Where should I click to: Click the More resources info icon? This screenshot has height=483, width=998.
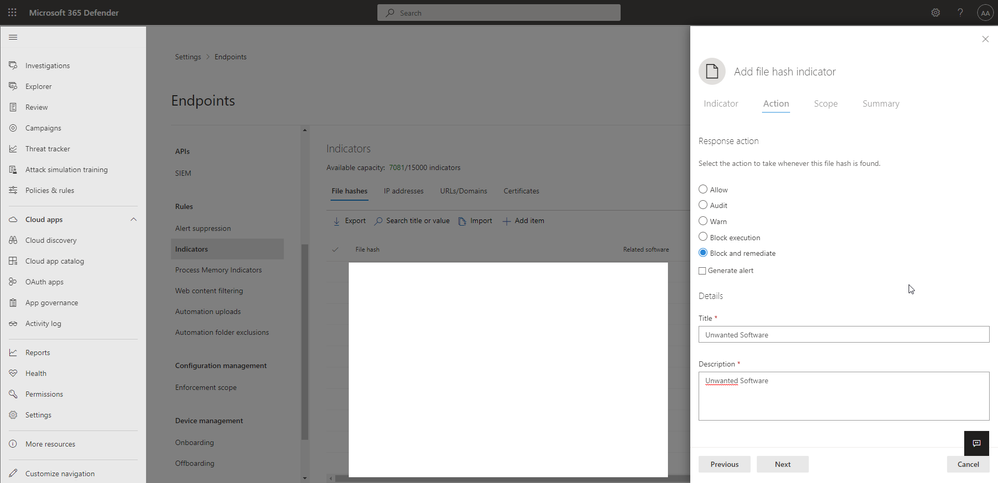coord(13,444)
